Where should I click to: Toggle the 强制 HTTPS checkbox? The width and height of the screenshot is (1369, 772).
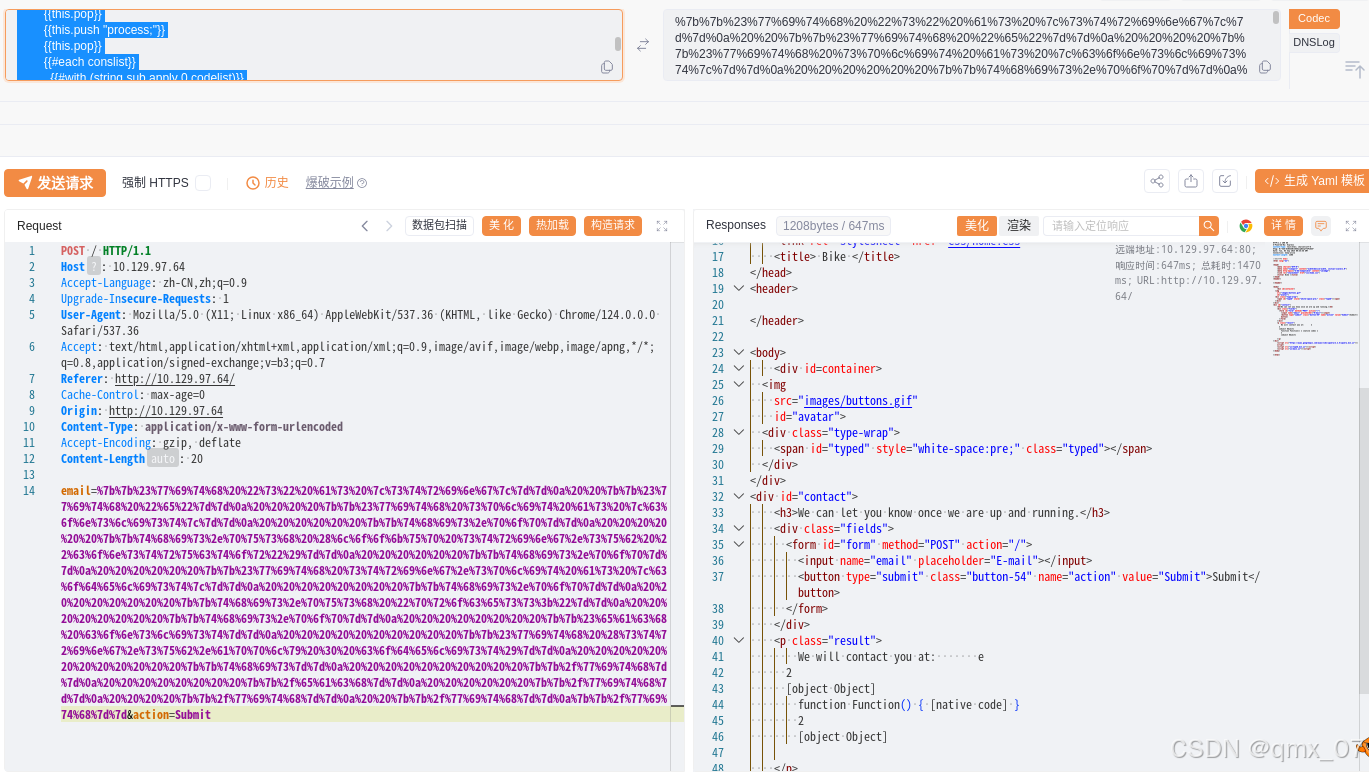pos(203,183)
